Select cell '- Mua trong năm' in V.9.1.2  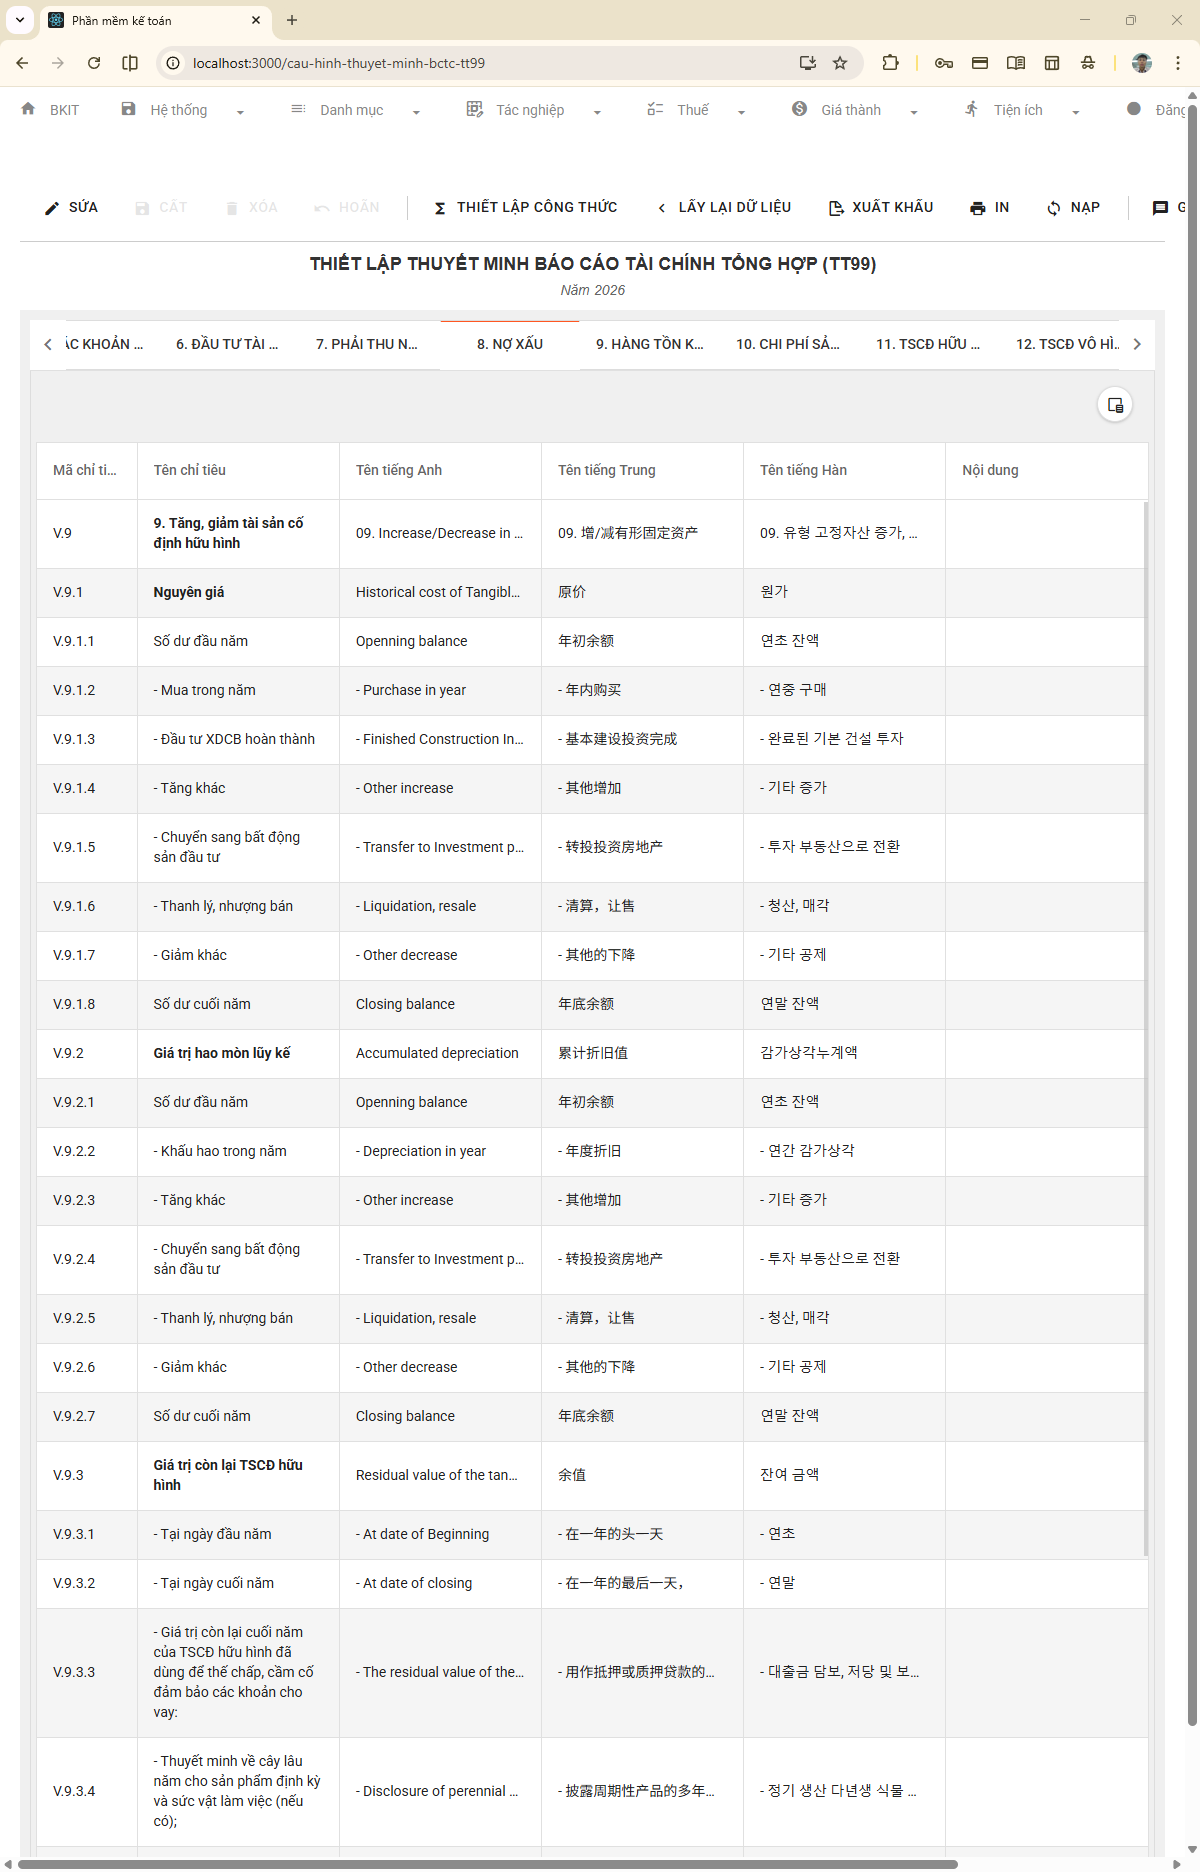[238, 690]
